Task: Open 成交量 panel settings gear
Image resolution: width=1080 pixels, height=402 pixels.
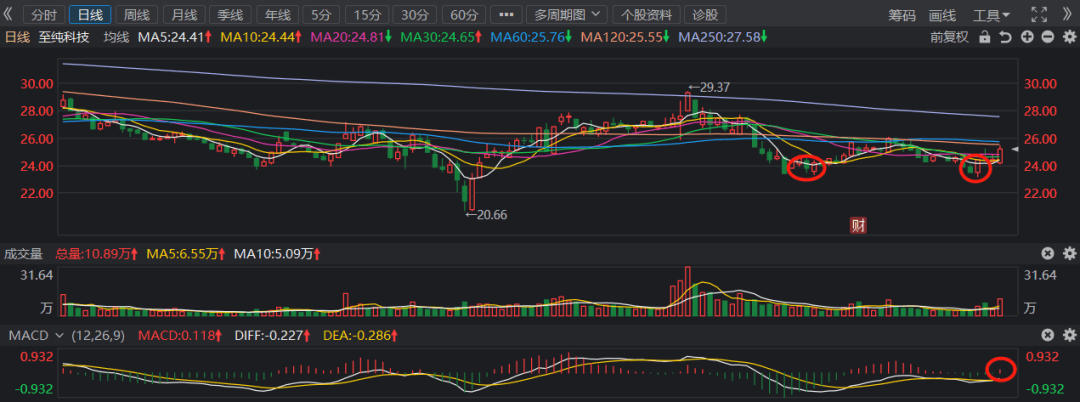Action: coord(1067,254)
